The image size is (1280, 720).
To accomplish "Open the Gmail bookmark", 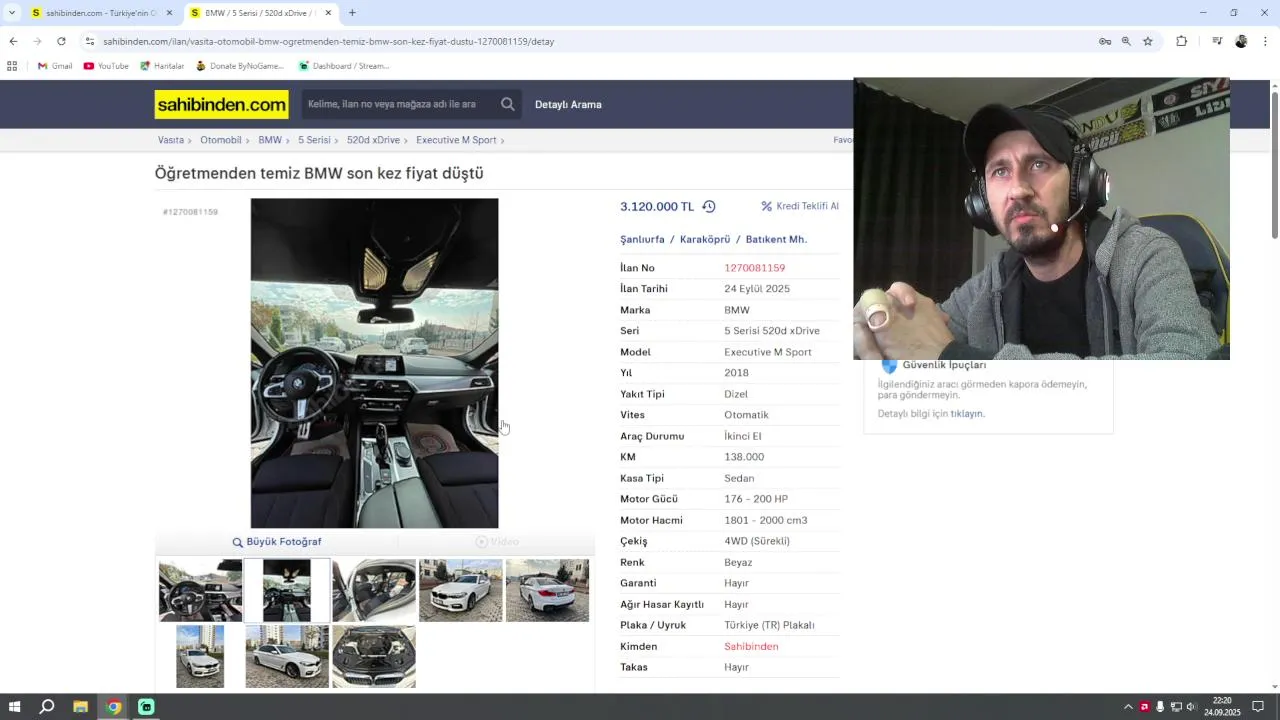I will pyautogui.click(x=55, y=66).
